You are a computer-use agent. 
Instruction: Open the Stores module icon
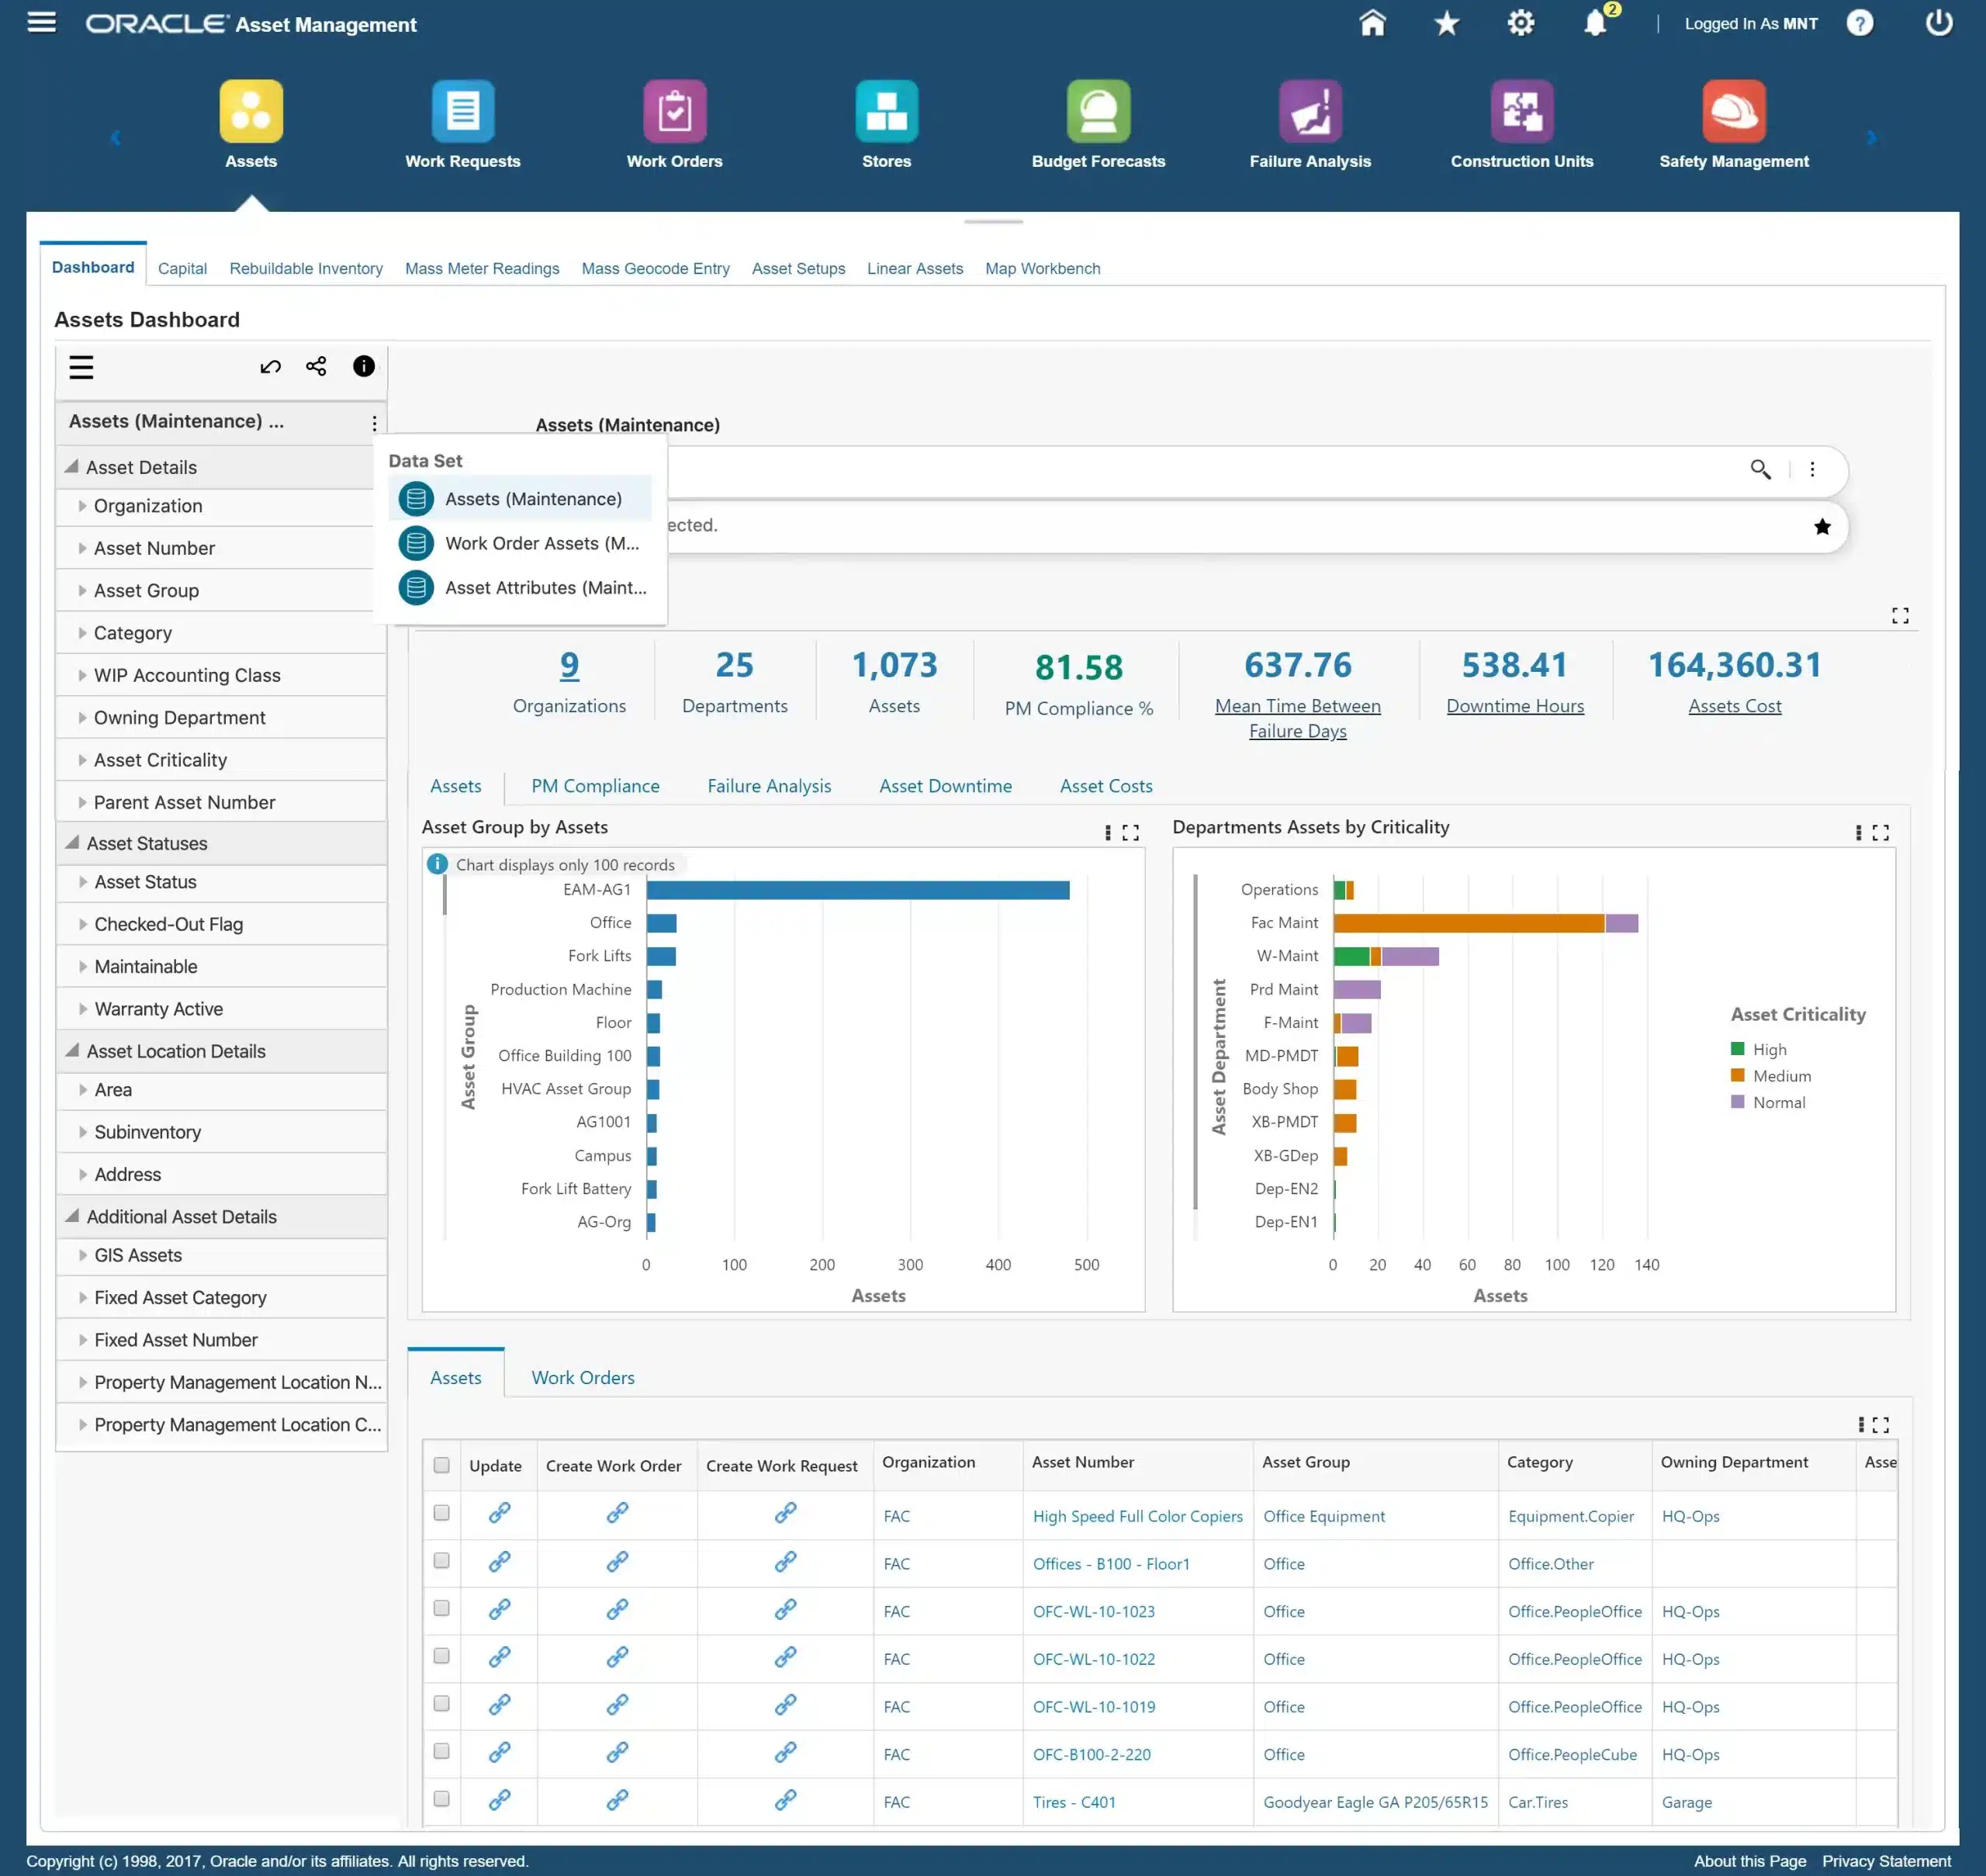(x=887, y=111)
